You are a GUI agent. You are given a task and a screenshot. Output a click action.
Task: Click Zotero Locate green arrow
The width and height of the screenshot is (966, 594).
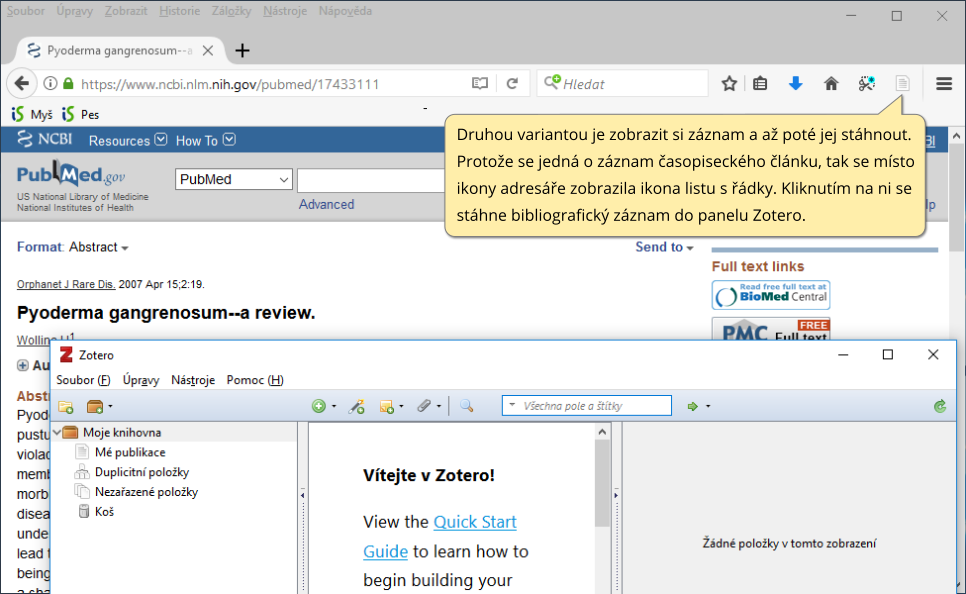click(692, 407)
